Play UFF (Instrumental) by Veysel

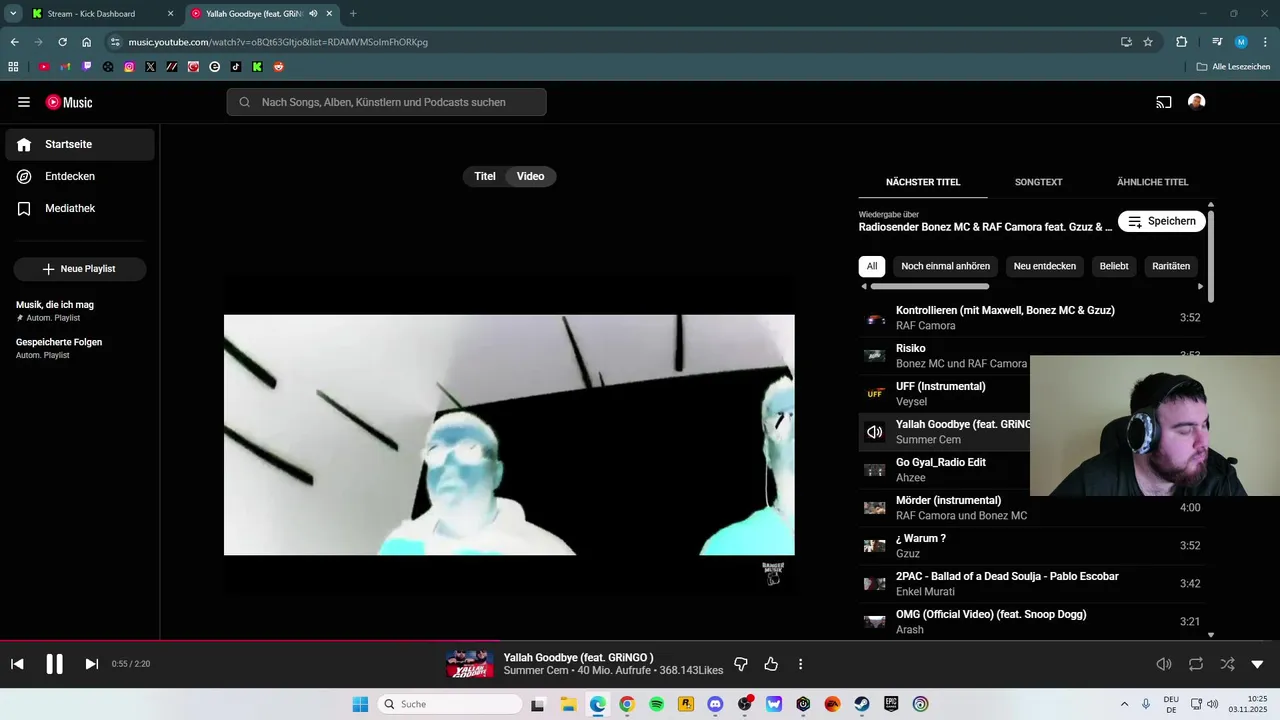coord(944,394)
